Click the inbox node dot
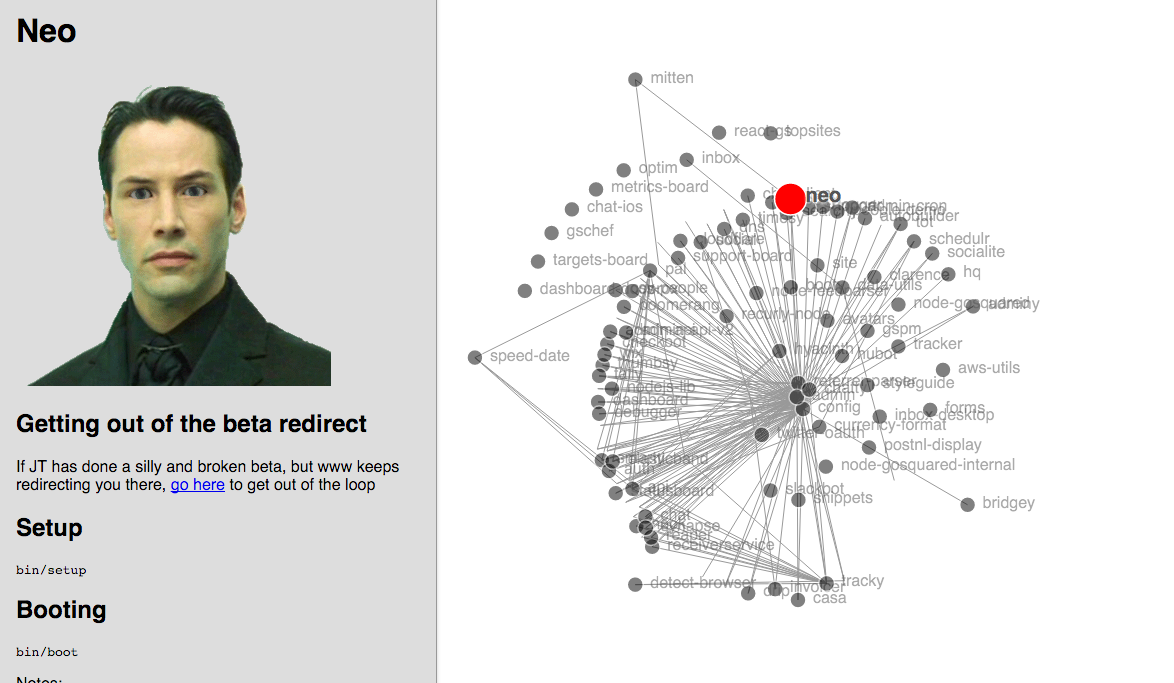 coord(687,160)
